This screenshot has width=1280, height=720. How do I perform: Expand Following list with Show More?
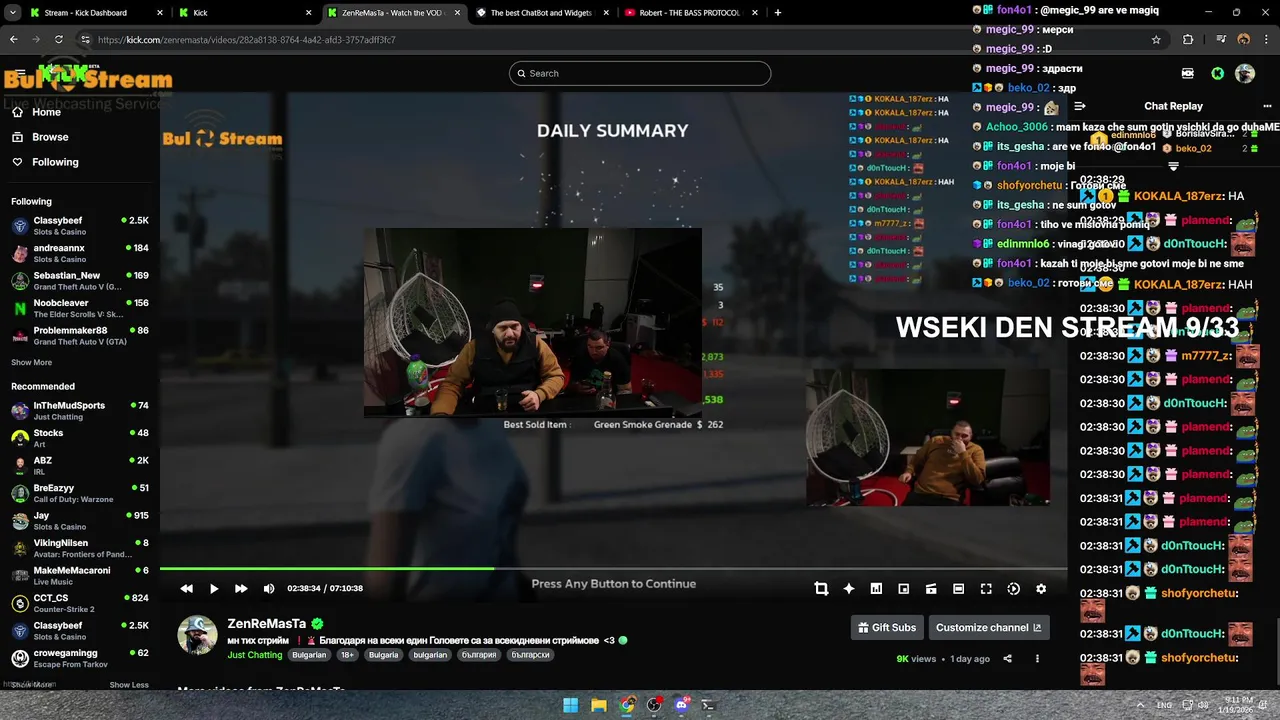click(31, 363)
